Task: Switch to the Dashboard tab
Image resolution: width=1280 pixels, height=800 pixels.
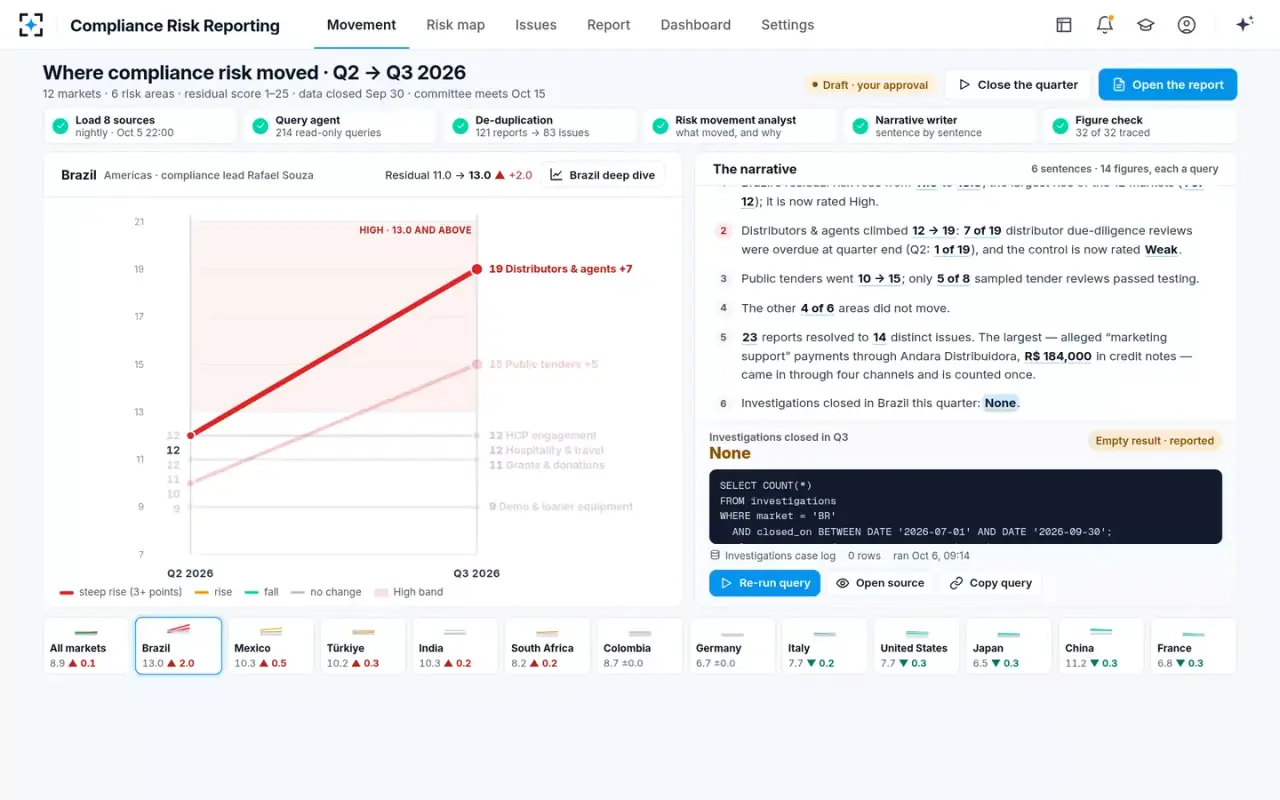Action: pyautogui.click(x=696, y=25)
